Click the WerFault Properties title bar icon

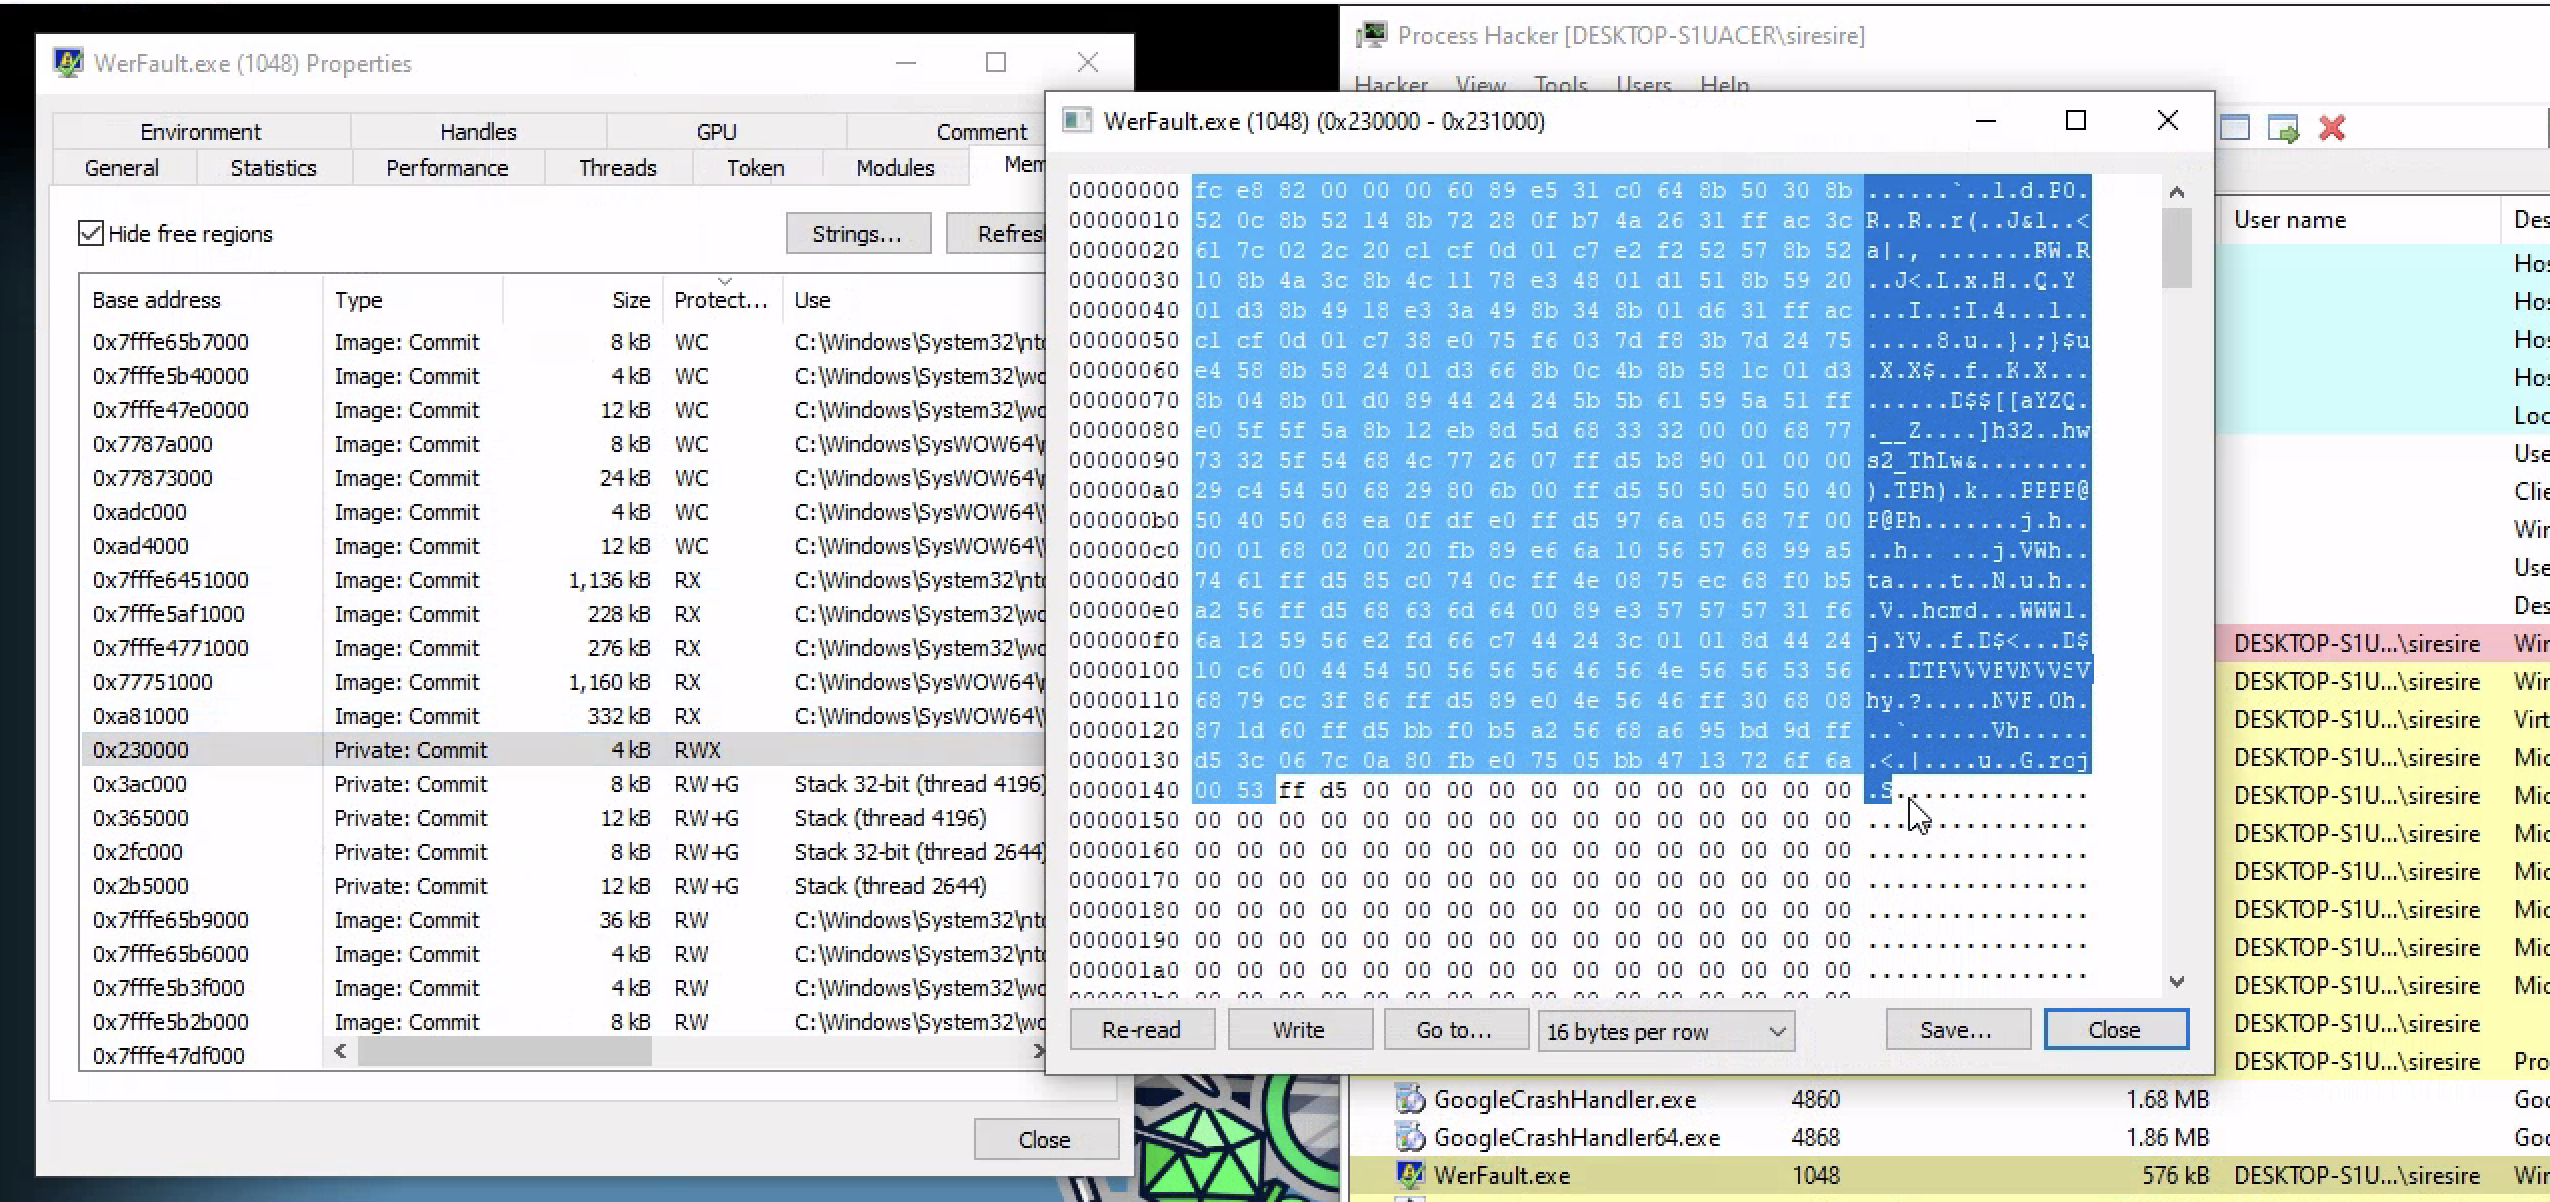click(x=68, y=63)
